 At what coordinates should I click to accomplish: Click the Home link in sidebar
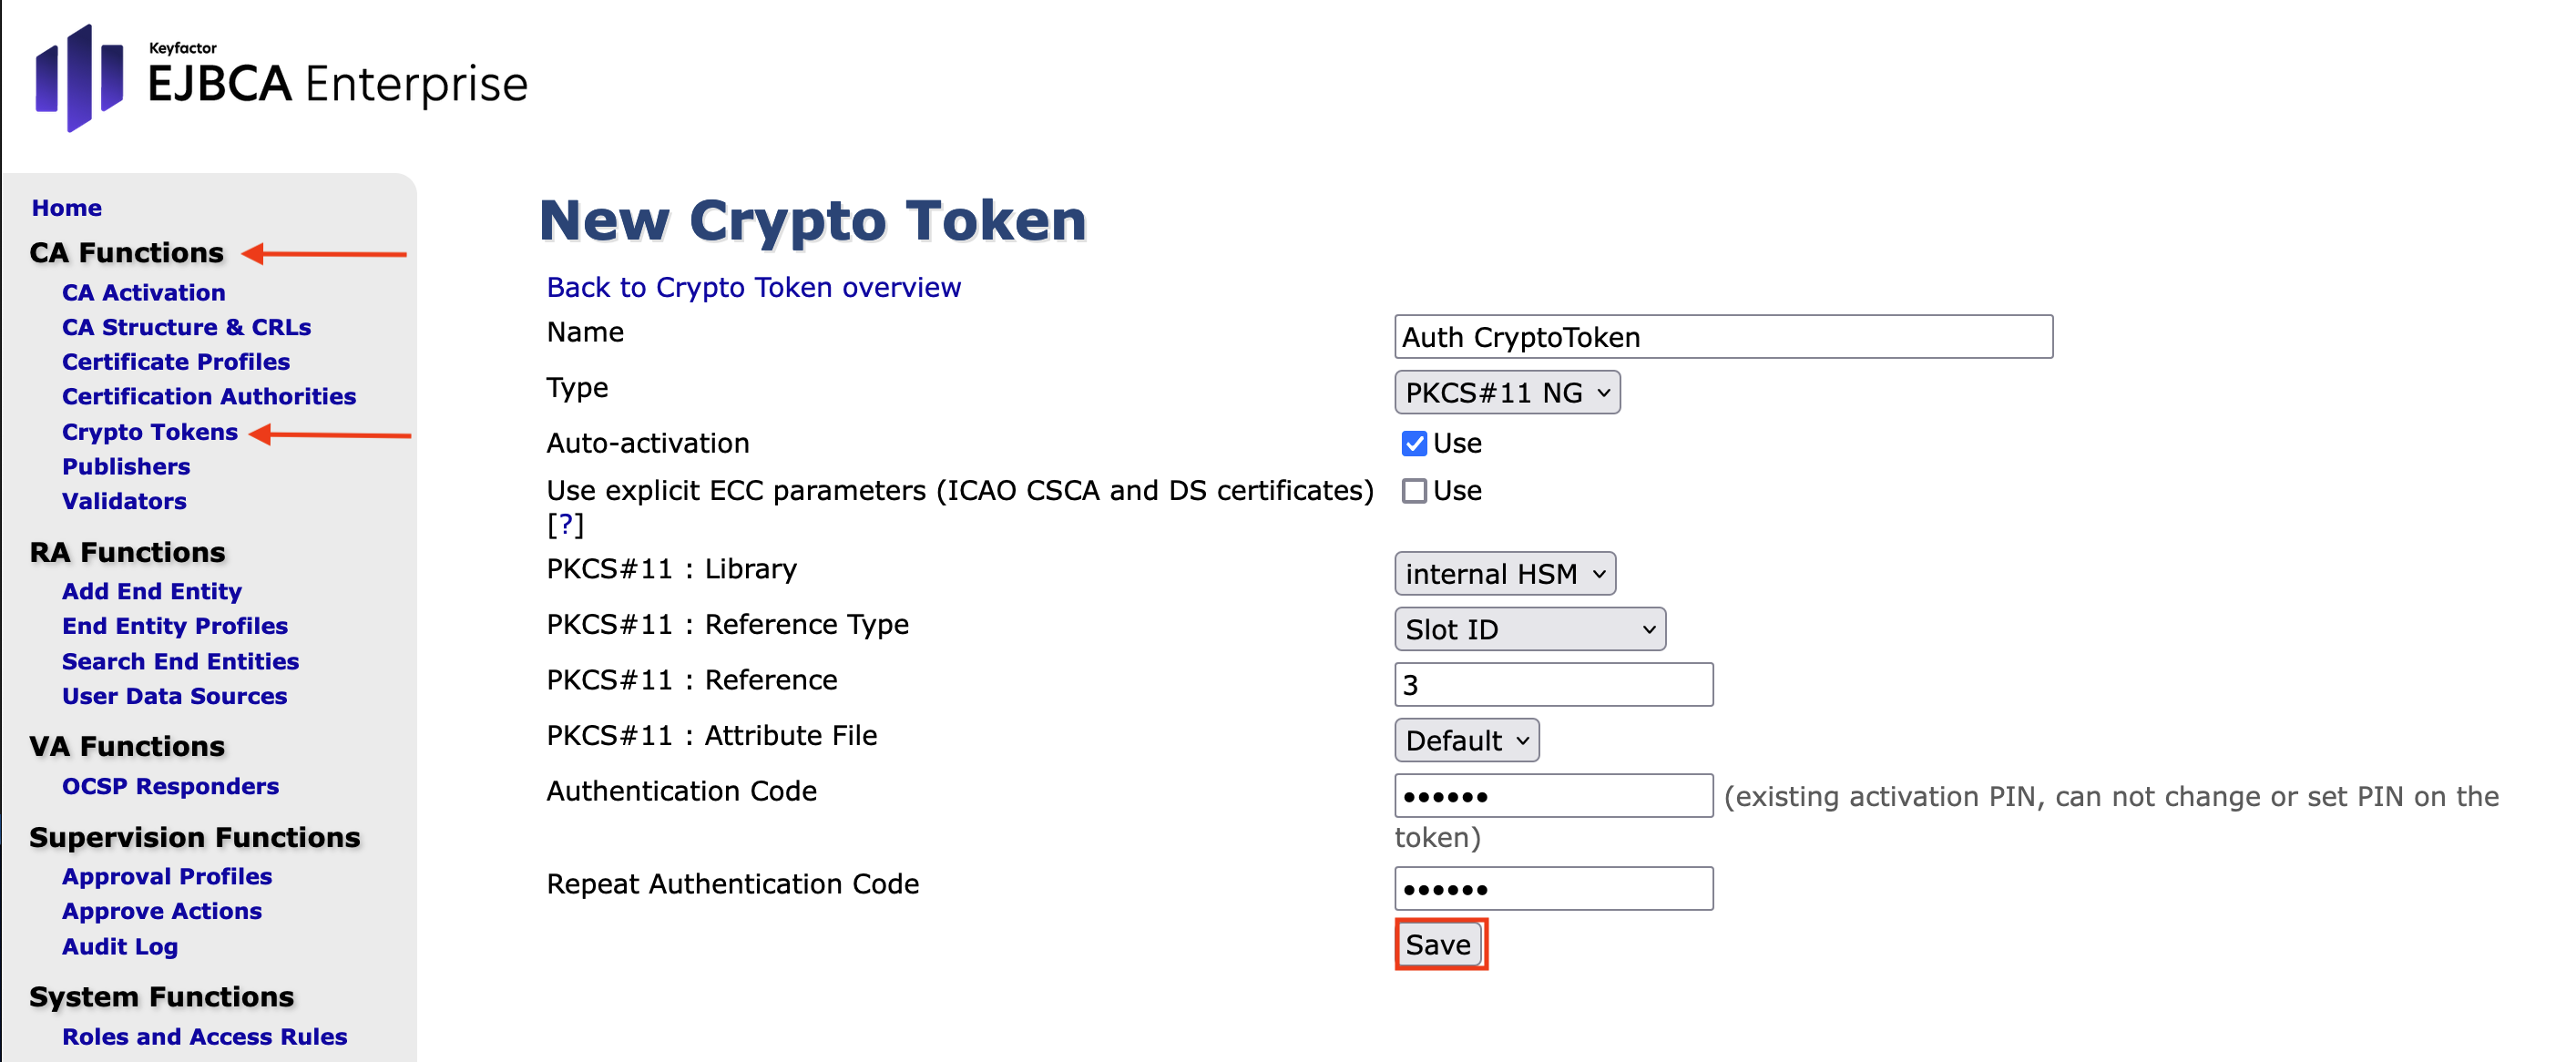[67, 208]
